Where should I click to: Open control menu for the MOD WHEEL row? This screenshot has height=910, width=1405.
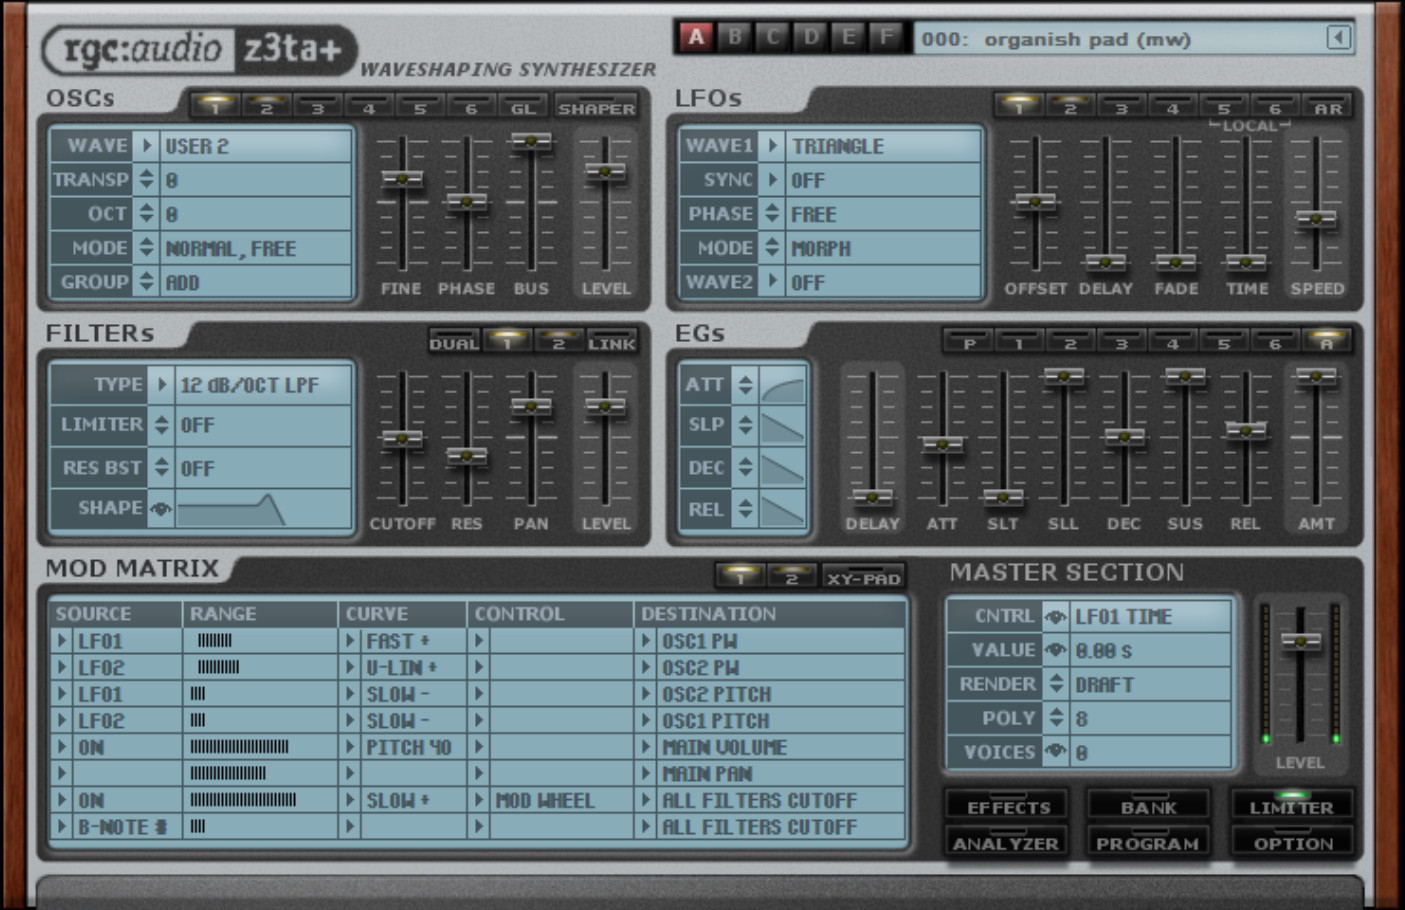(479, 800)
